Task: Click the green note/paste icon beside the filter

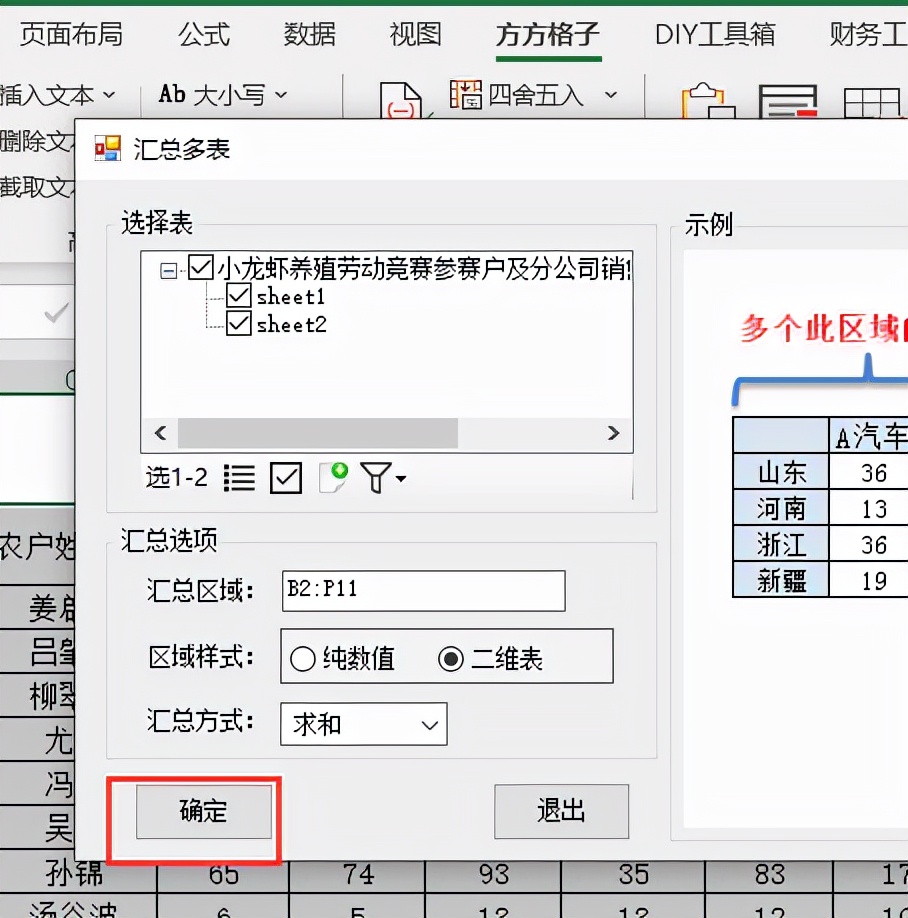Action: 331,478
